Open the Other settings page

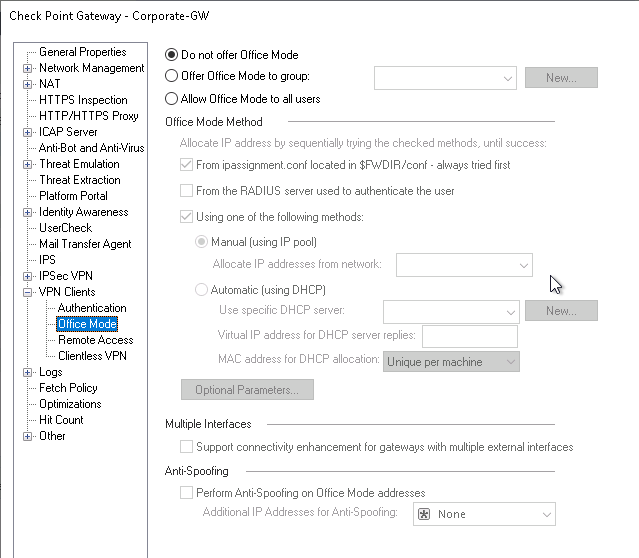click(x=52, y=436)
